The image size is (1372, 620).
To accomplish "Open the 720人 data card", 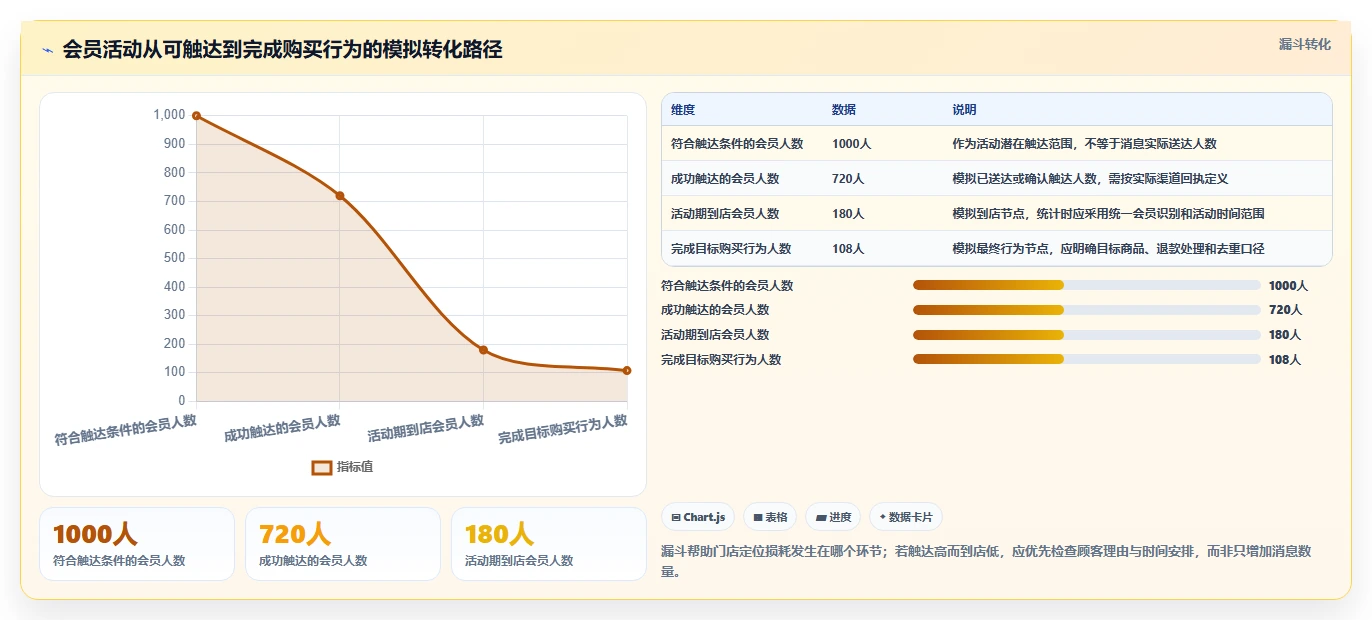I will 343,544.
